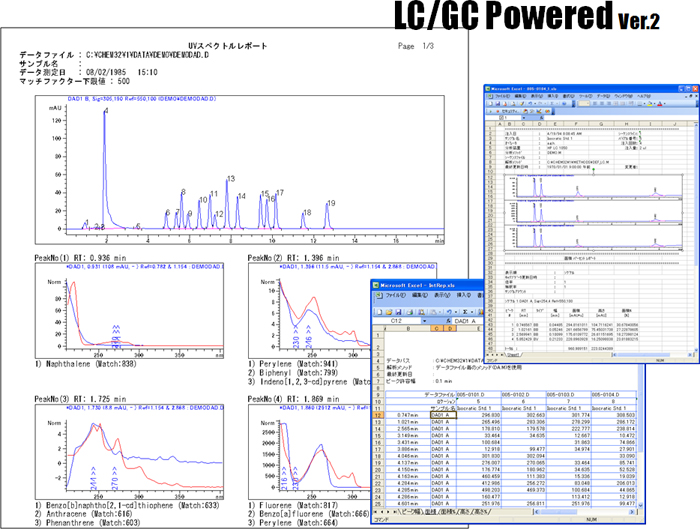Open font size combo box in 005-0104 toolbar
Screen dimensions: 700x529
[x=584, y=104]
